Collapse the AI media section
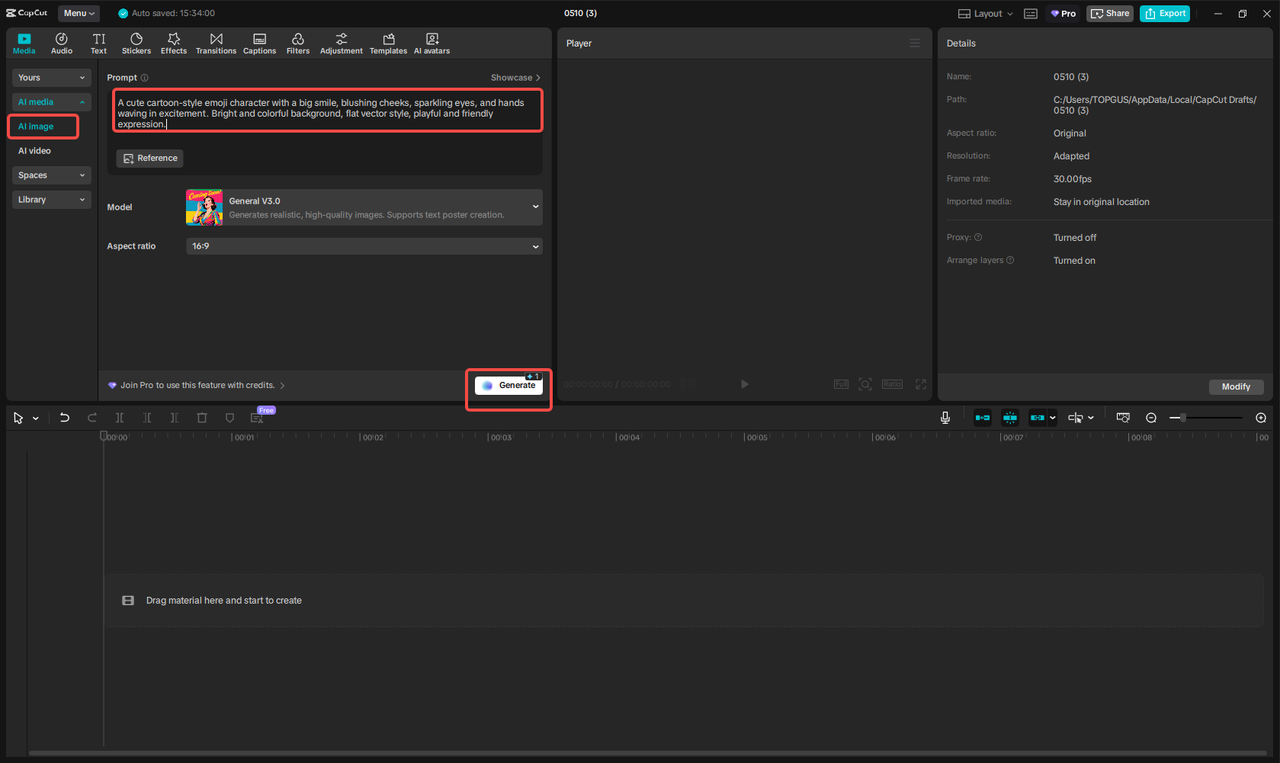 (x=52, y=102)
